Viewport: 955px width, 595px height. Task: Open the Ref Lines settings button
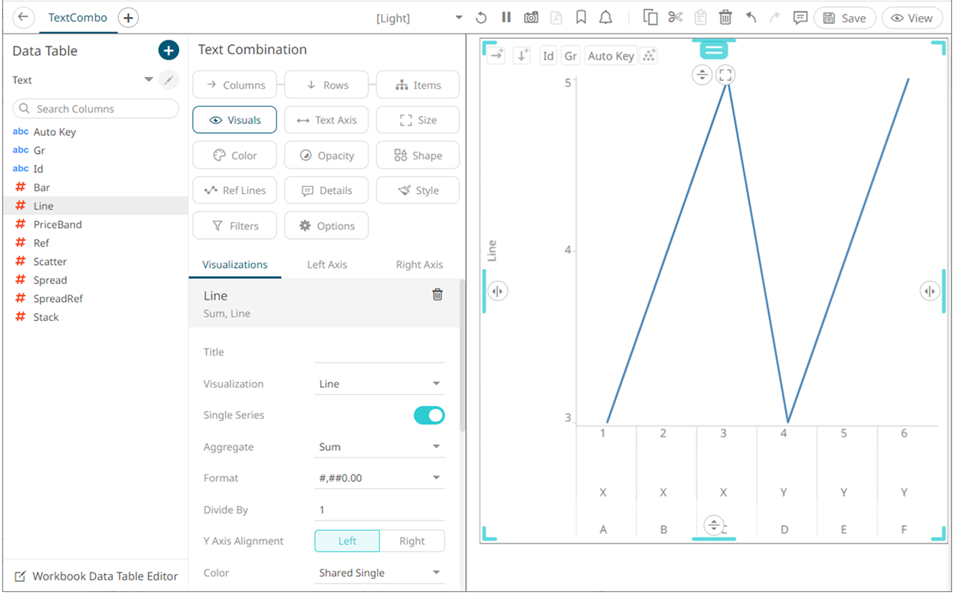(x=234, y=190)
